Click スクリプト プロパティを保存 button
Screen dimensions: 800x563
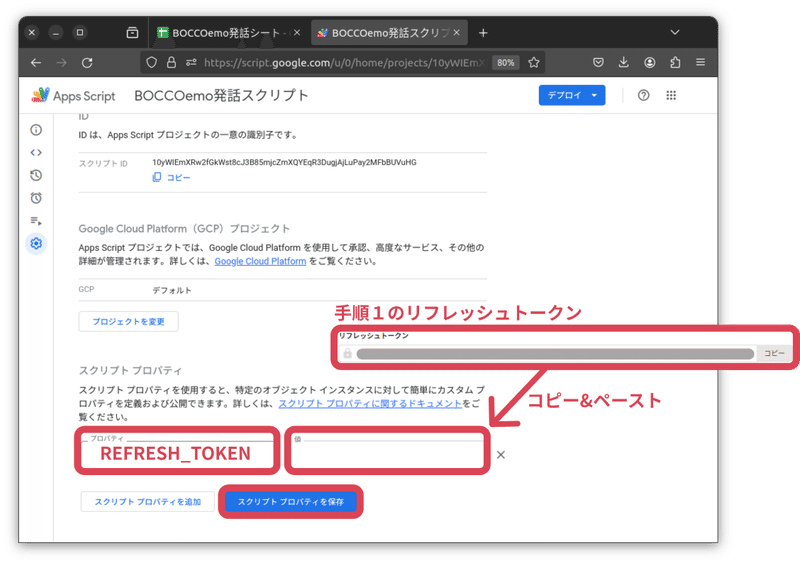pyautogui.click(x=291, y=502)
